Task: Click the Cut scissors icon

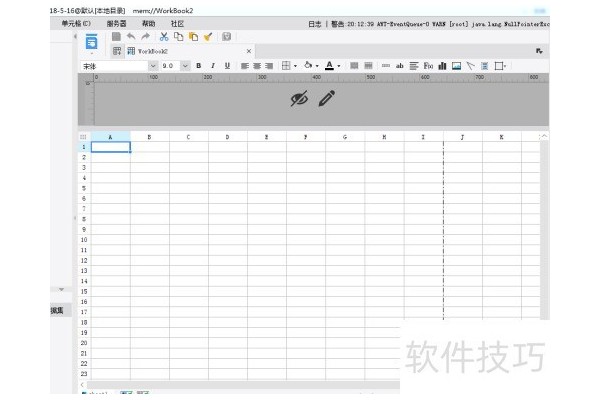Action: pyautogui.click(x=164, y=37)
